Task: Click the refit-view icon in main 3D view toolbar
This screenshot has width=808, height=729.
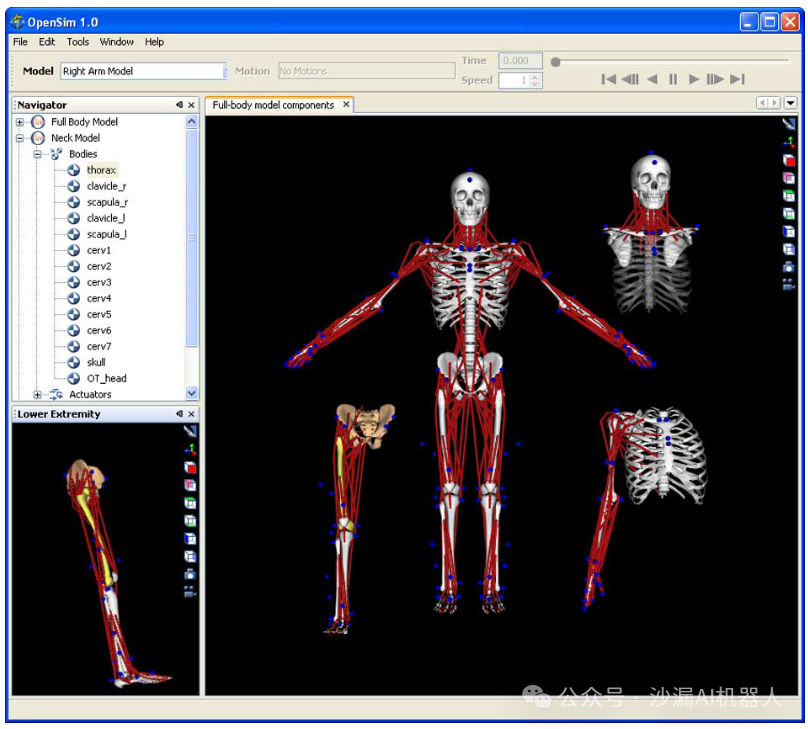Action: pos(788,124)
